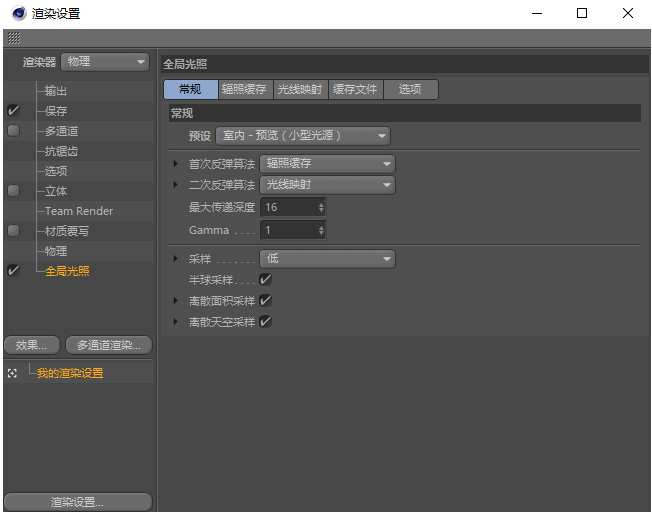Image resolution: width=652 pixels, height=512 pixels.
Task: Select 我的渲染设置 preset entry
Action: (x=70, y=373)
